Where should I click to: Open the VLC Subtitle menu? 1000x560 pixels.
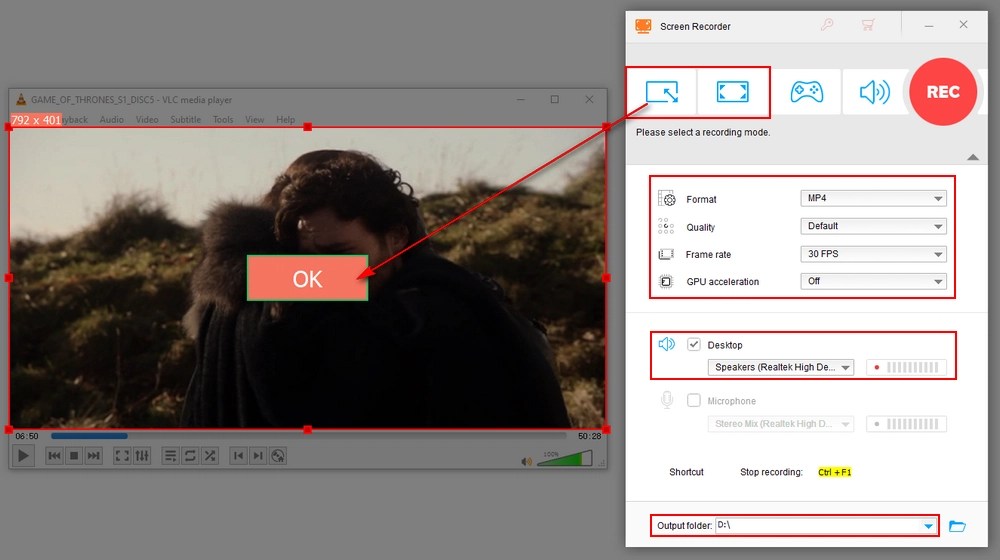pos(186,119)
